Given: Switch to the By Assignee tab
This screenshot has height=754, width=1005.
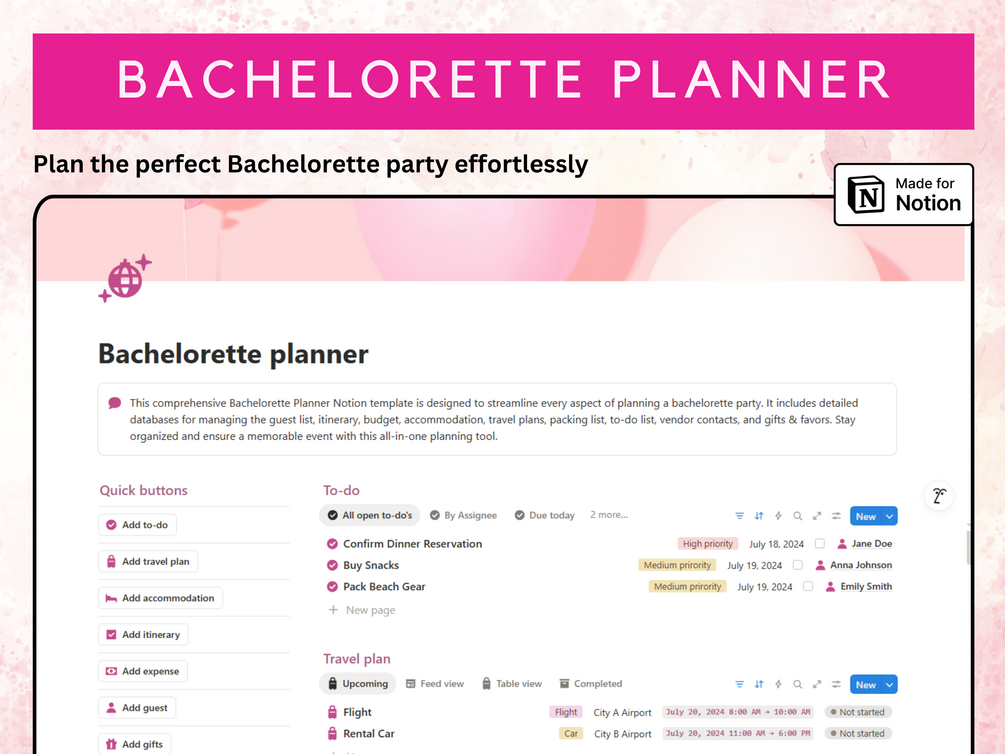Looking at the screenshot, I should pos(463,516).
